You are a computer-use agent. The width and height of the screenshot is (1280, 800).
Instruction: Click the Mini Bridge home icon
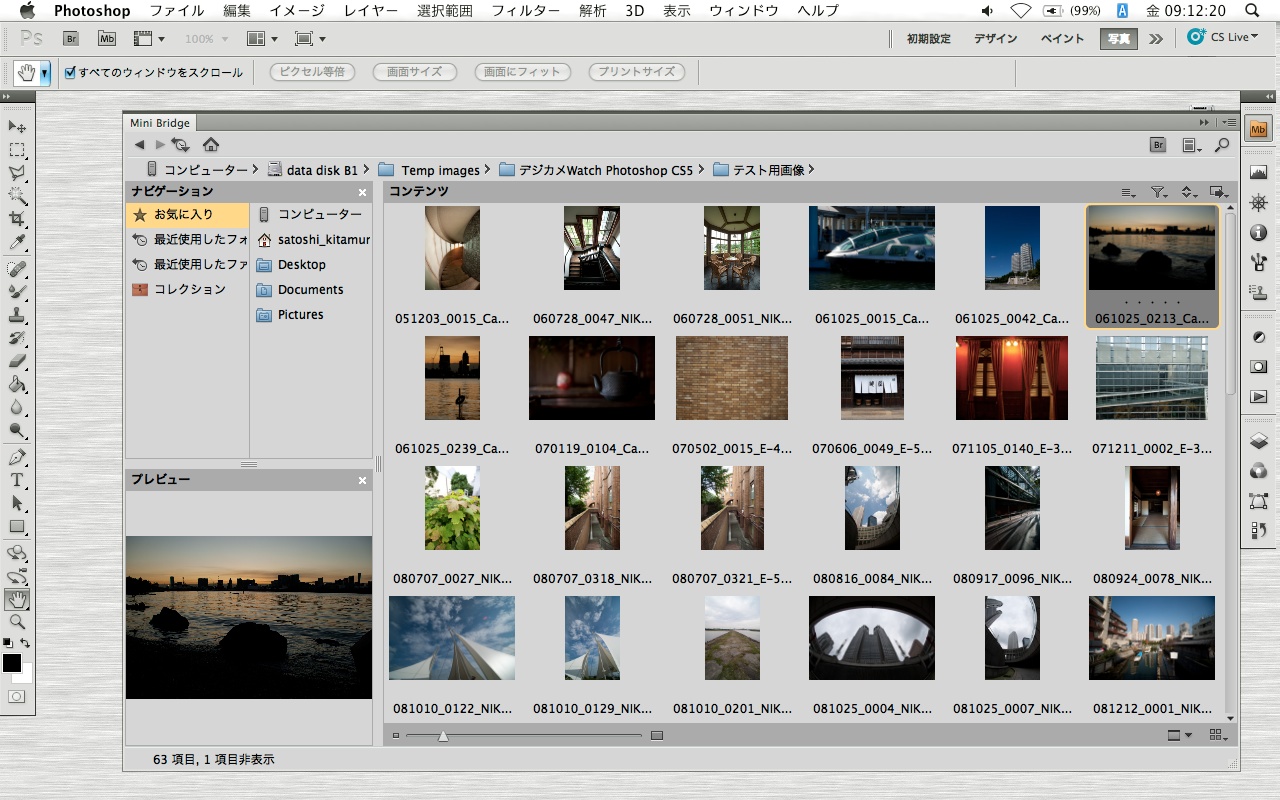[211, 145]
